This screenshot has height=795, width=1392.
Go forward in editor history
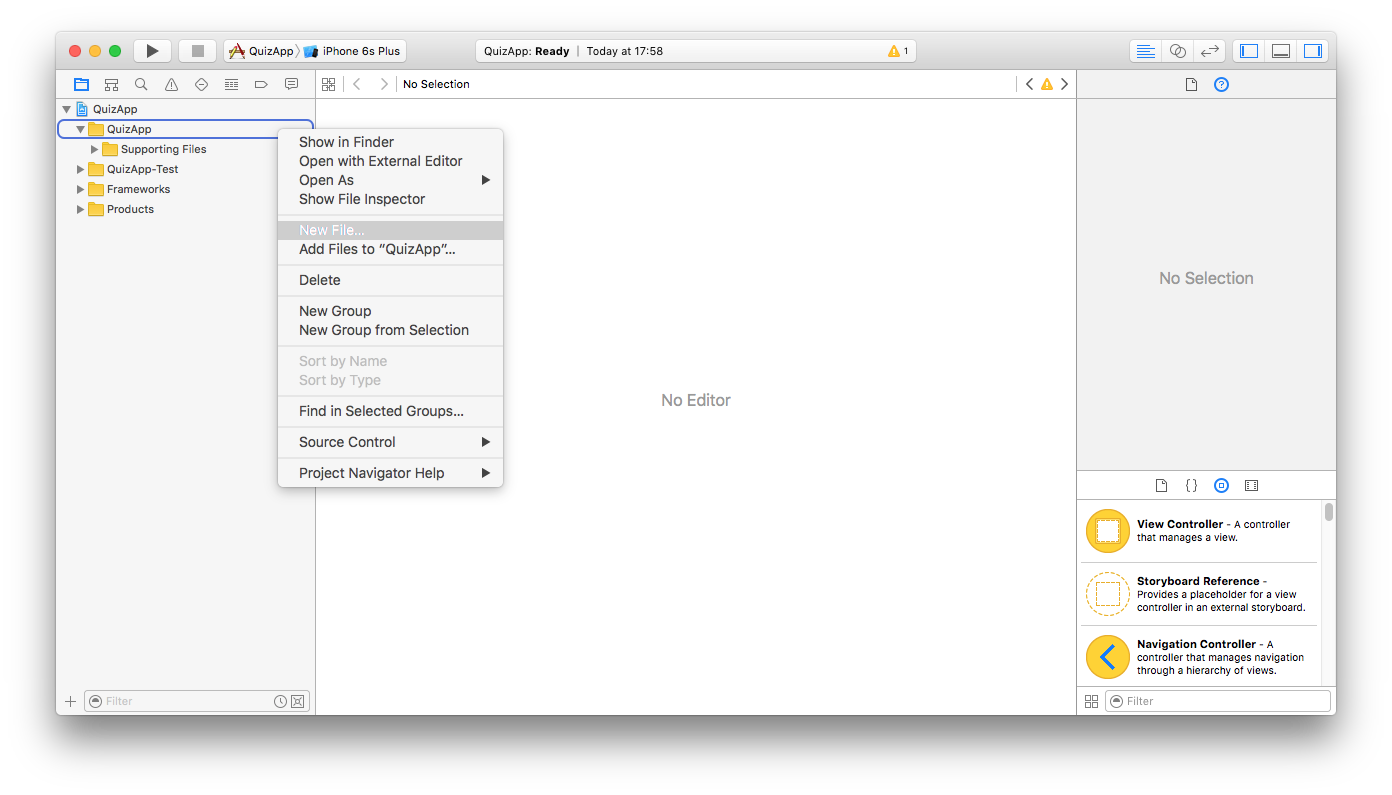[x=384, y=84]
